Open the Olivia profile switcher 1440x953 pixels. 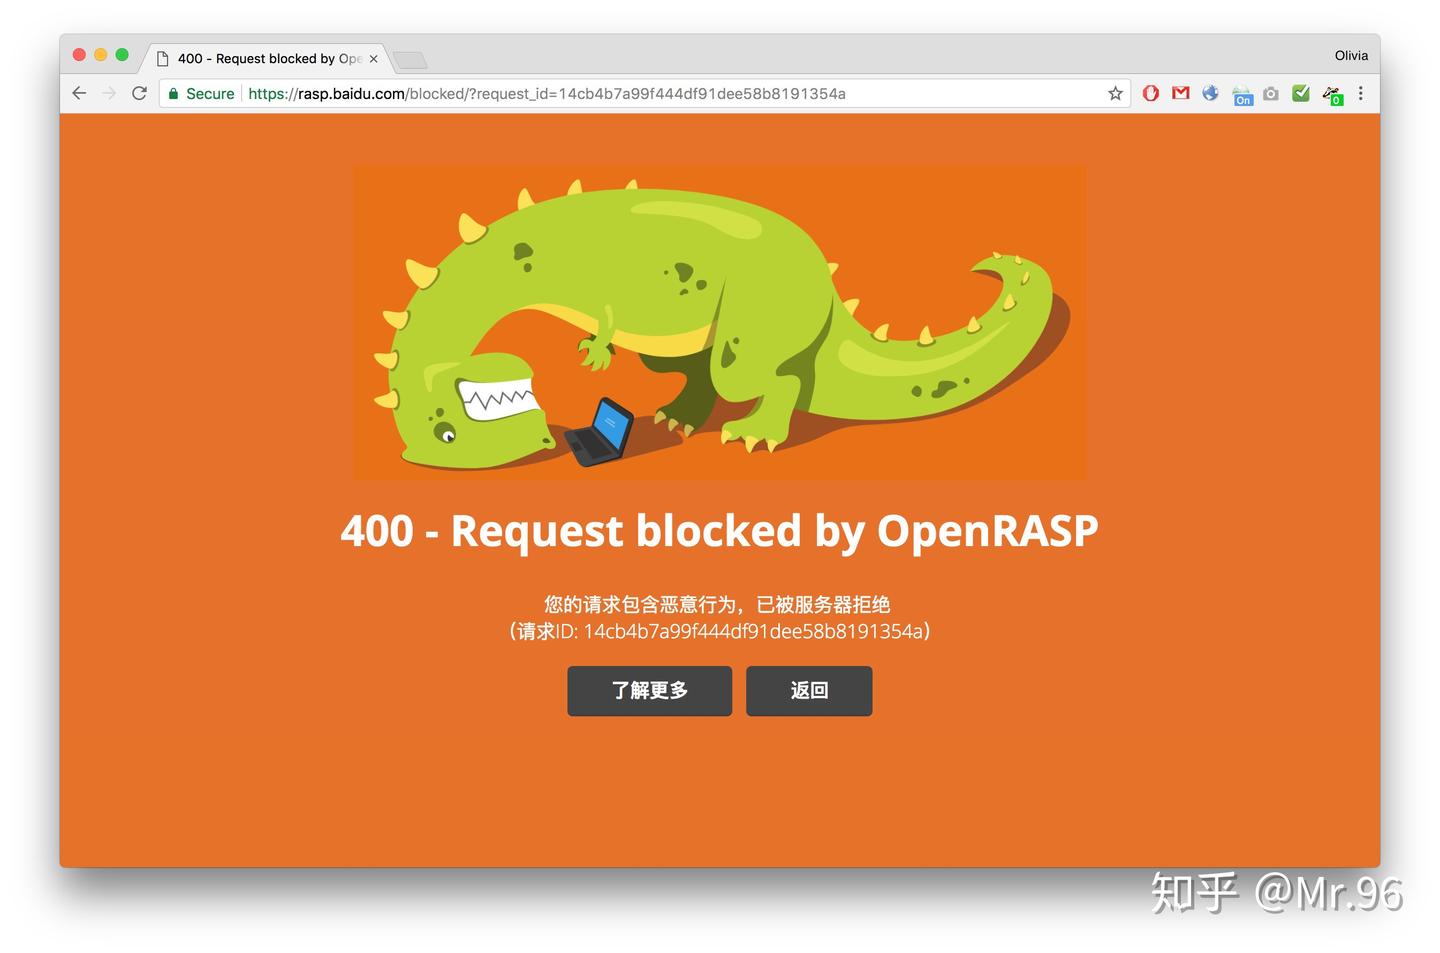coord(1350,56)
